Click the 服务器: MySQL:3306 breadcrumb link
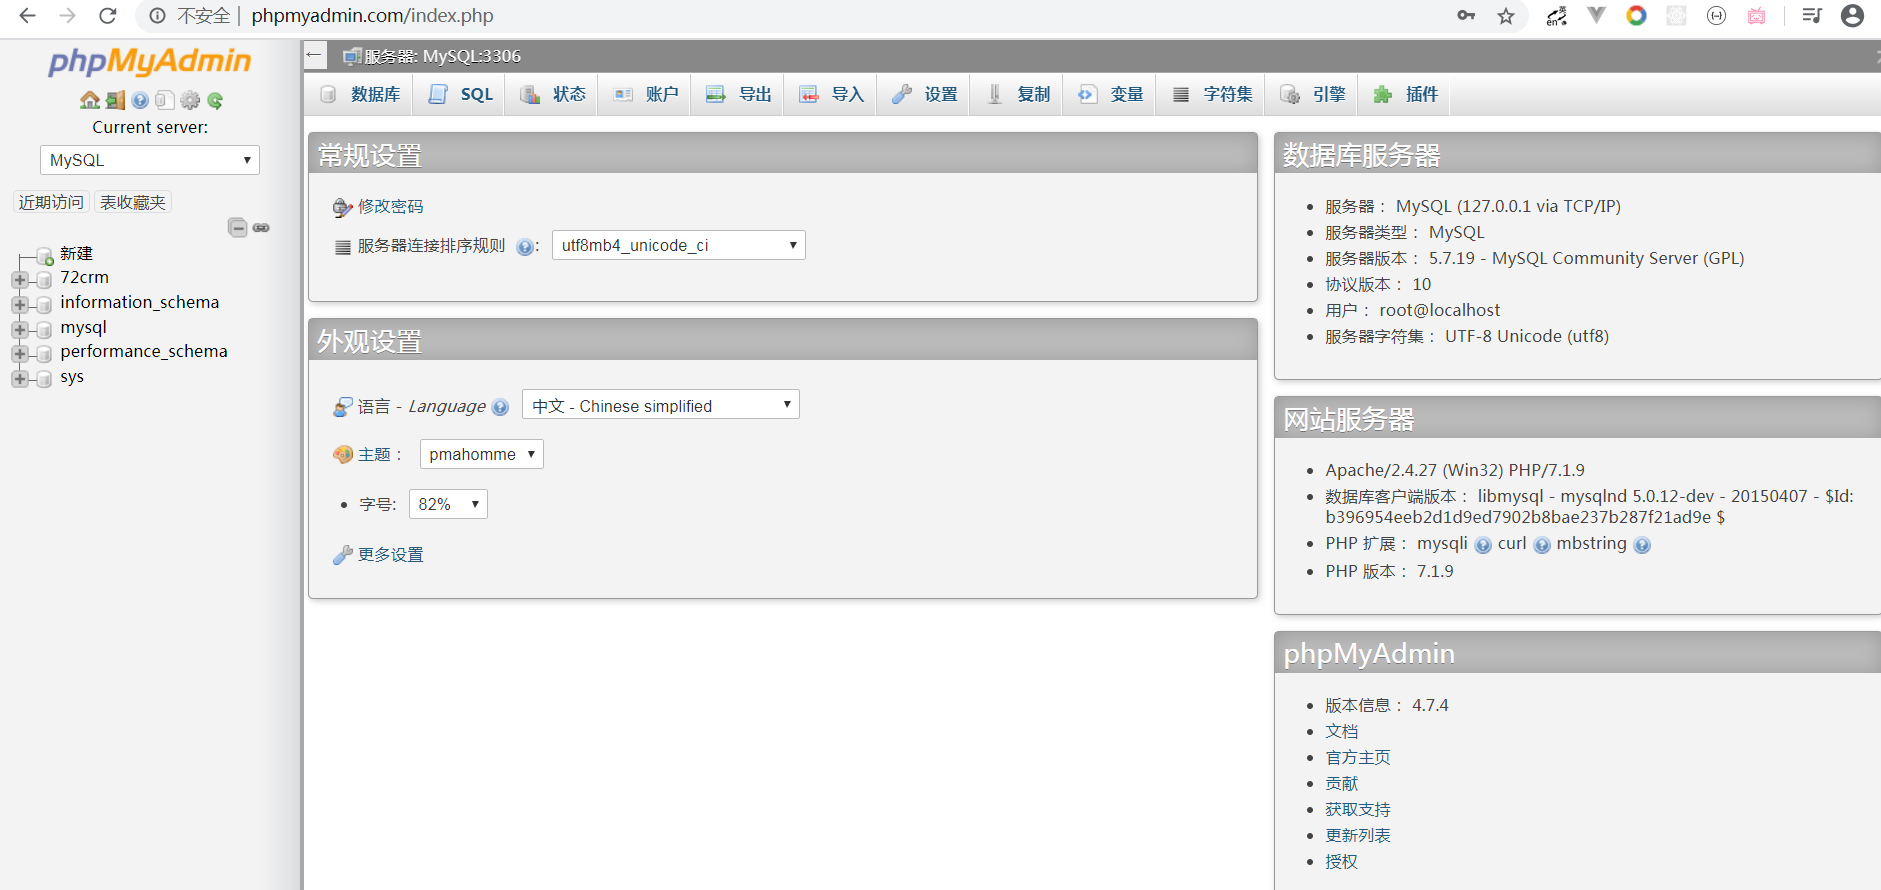 click(442, 56)
